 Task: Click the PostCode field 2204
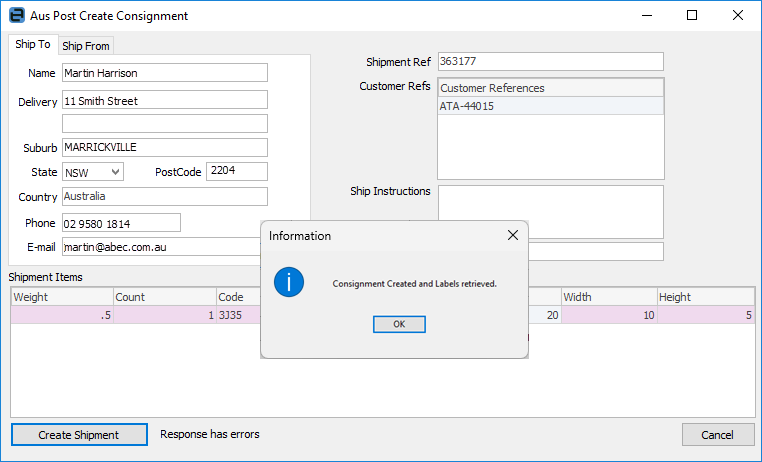pyautogui.click(x=236, y=171)
